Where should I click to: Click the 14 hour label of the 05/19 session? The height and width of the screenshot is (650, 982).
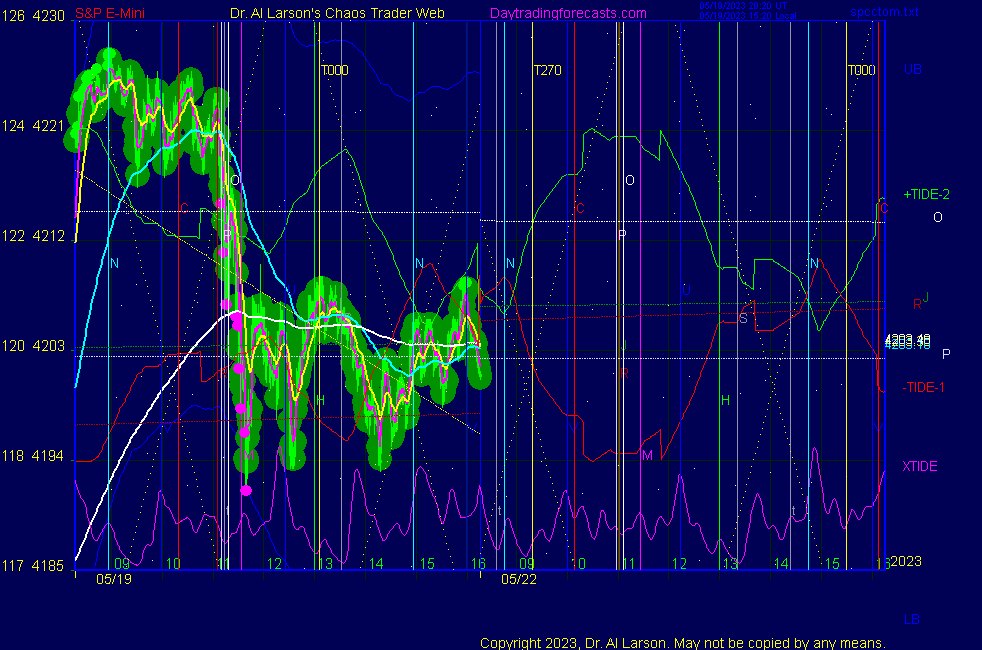[x=376, y=564]
